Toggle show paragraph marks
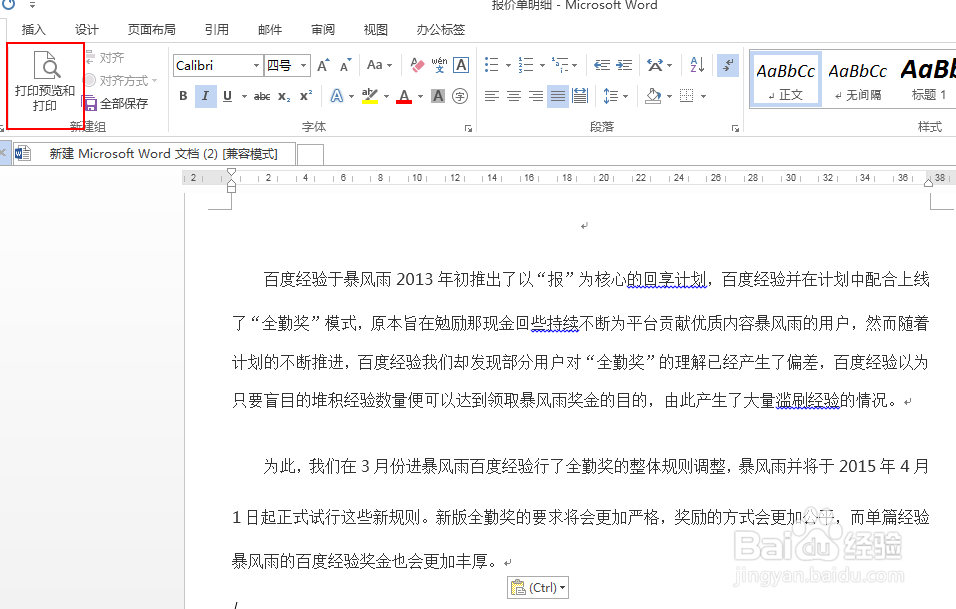956x609 pixels. coord(726,65)
